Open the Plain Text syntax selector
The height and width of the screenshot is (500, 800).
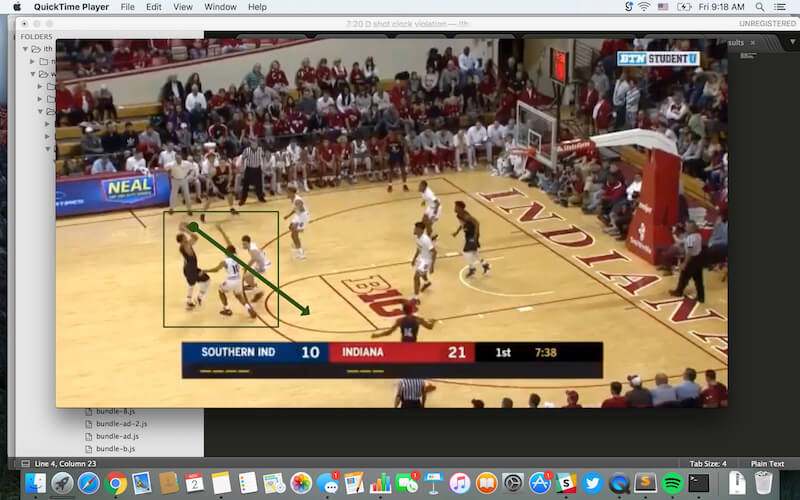[767, 464]
